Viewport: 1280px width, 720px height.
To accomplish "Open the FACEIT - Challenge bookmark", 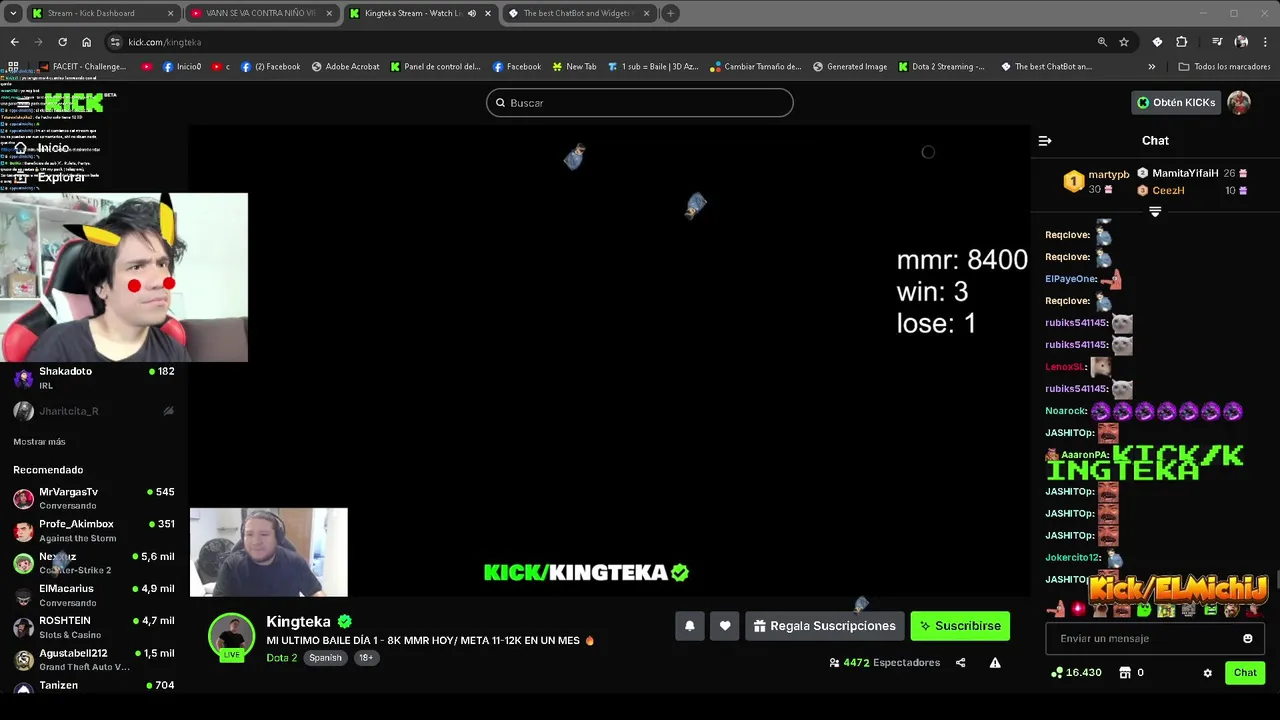I will [x=82, y=67].
